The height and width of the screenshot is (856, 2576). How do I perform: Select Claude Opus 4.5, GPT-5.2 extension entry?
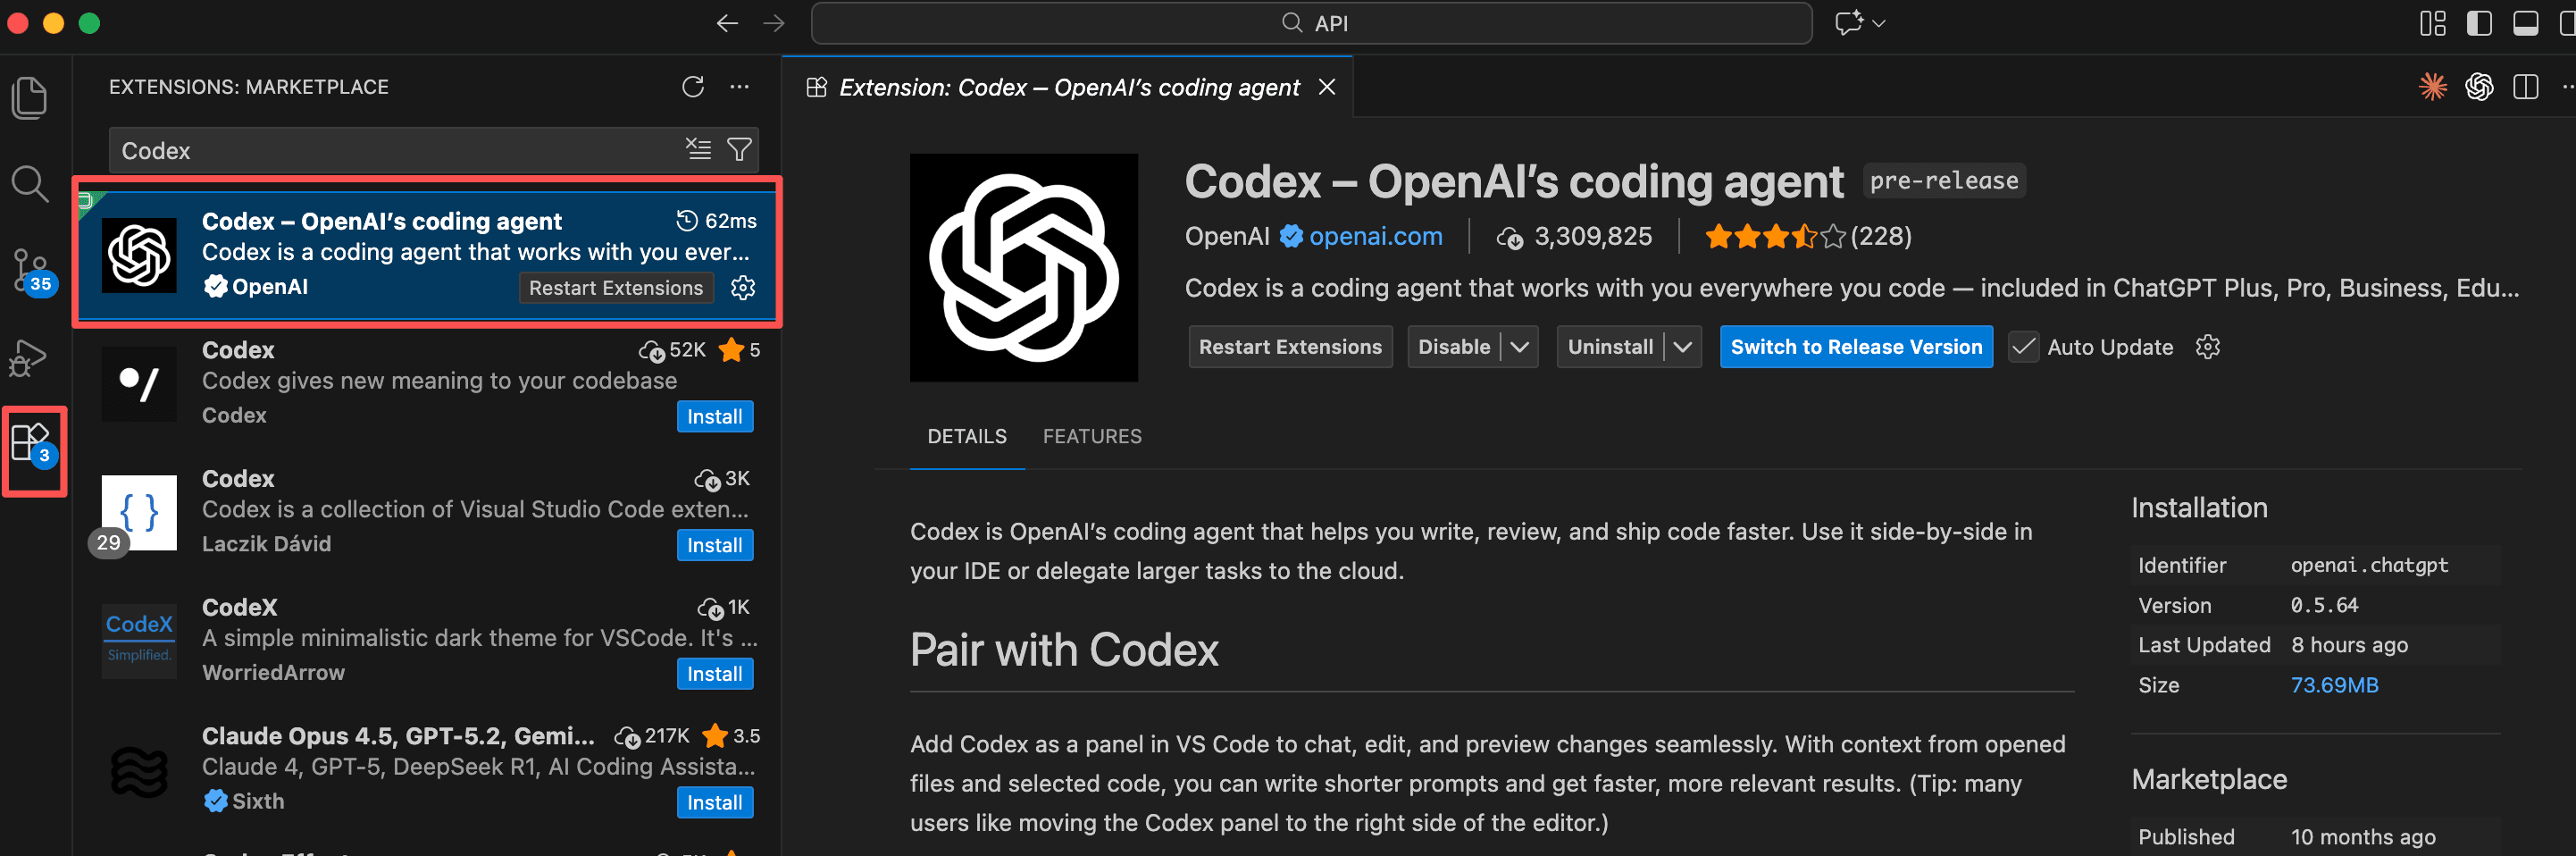tap(428, 769)
